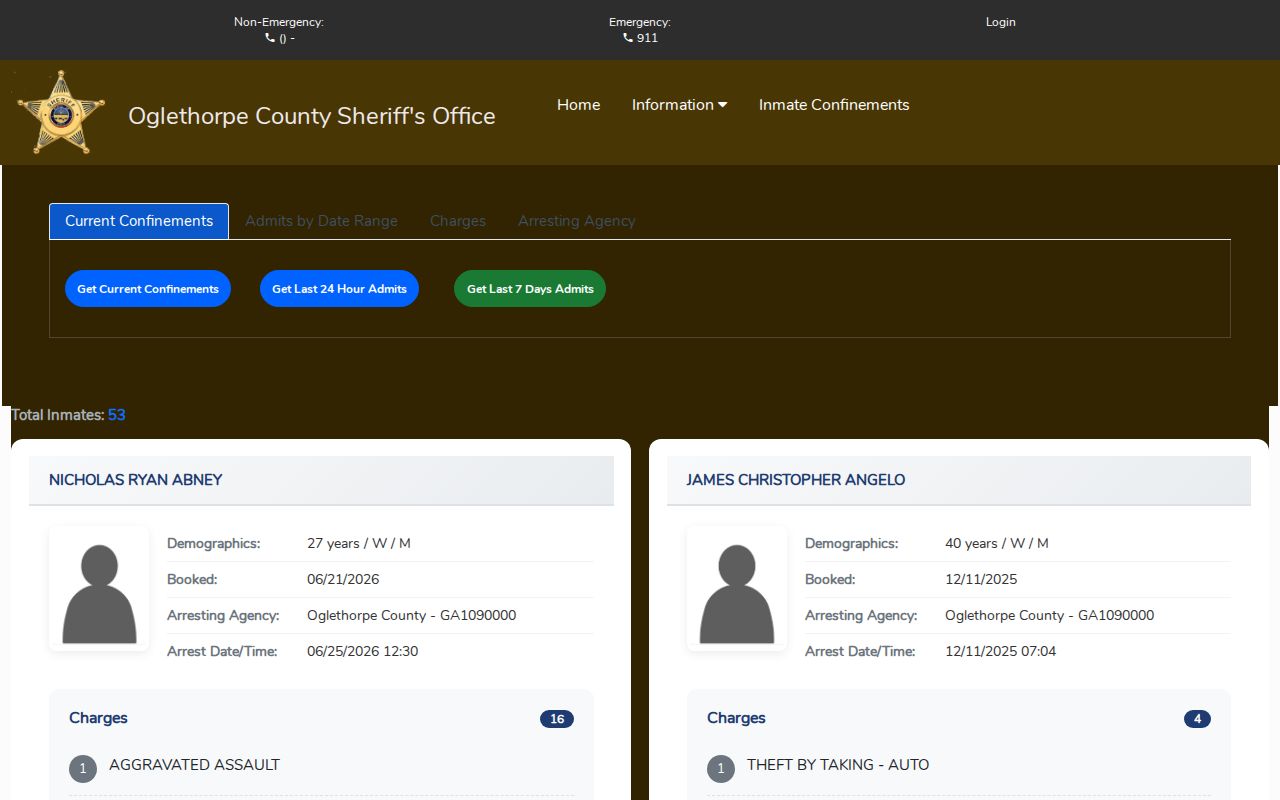Open the Login link
This screenshot has width=1280, height=800.
tap(1001, 22)
